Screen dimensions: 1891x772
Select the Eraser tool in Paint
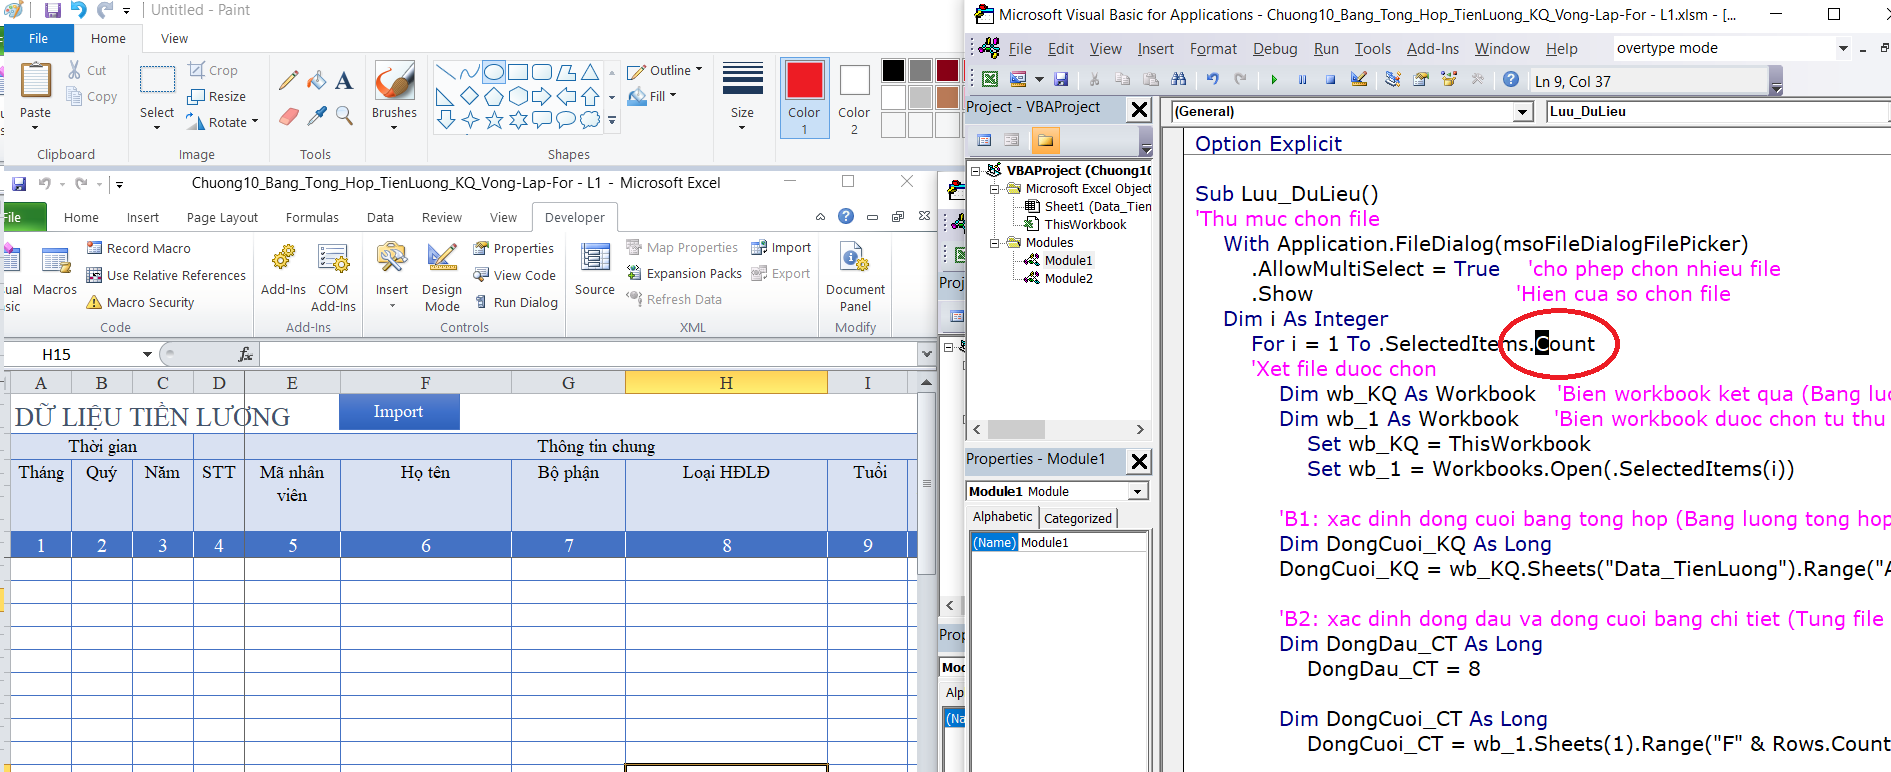tap(289, 116)
